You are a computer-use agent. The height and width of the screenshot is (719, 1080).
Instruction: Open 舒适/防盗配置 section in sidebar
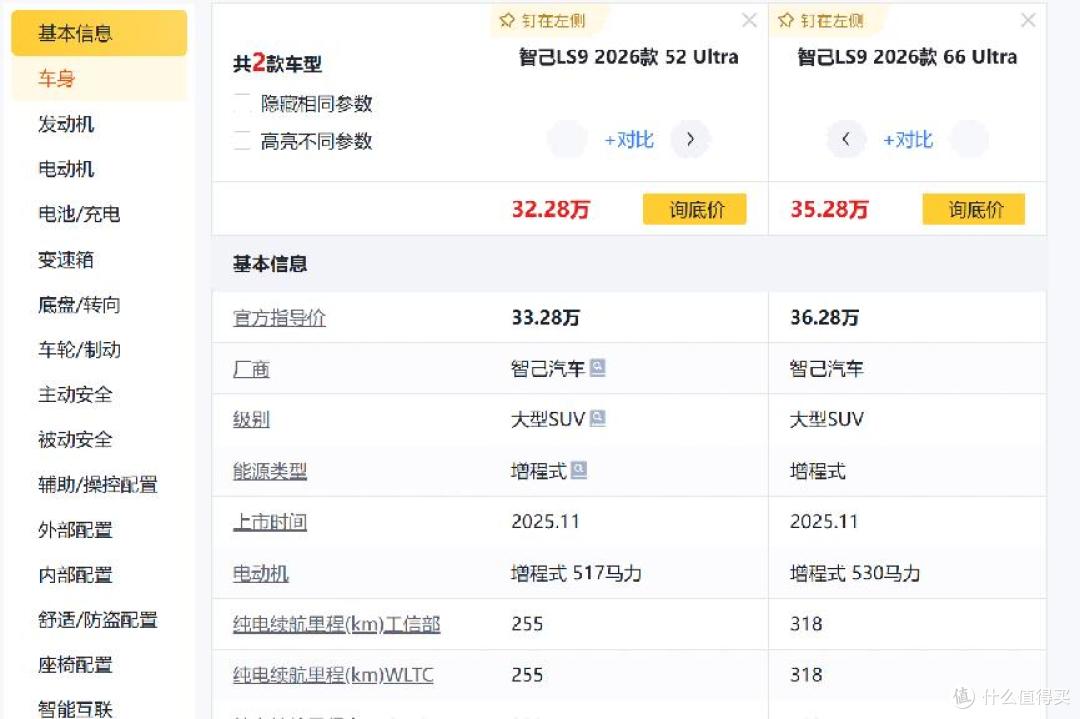click(98, 620)
